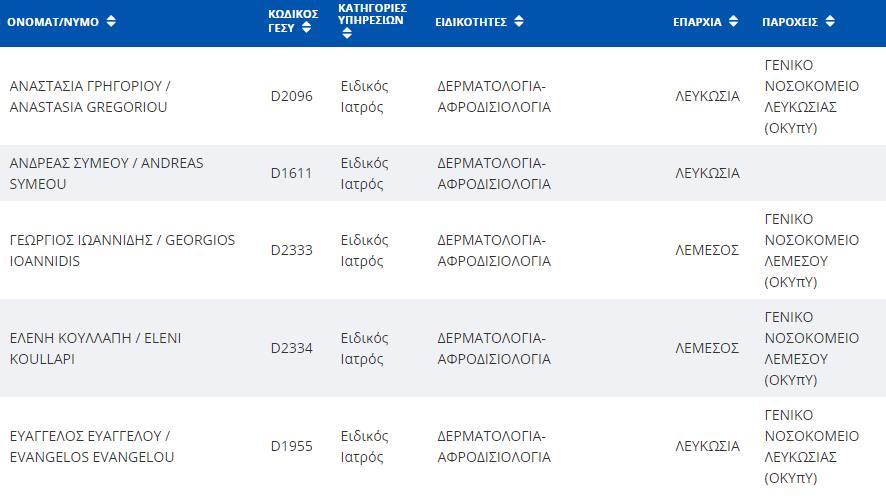Sort by ΚΑΤΗΓΟΡΙΕΣ ΥΠΗΡΕΣΙΩΝ arrow icon

pos(347,33)
